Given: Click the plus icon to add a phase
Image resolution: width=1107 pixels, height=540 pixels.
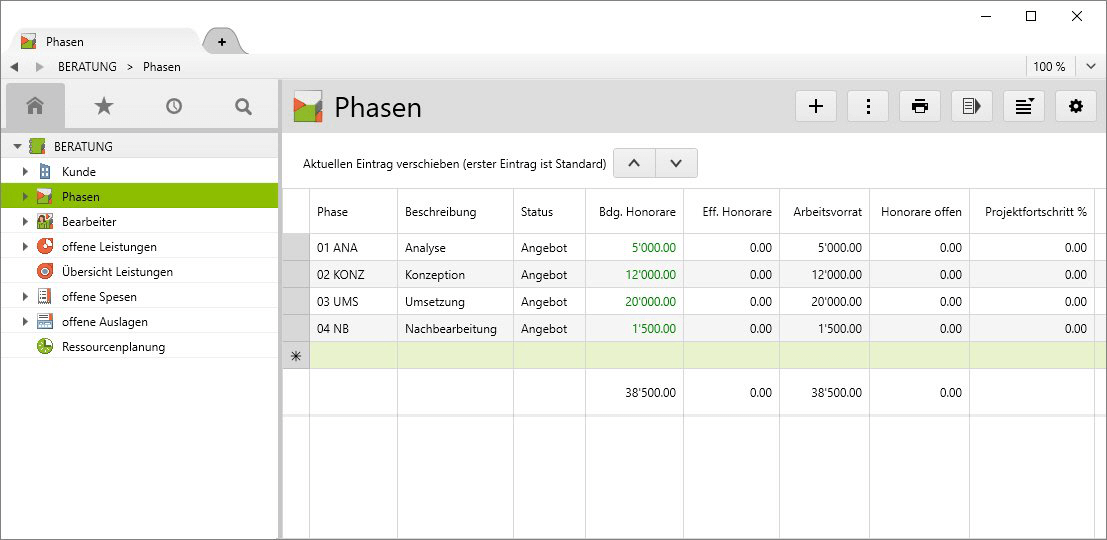Looking at the screenshot, I should pos(815,106).
